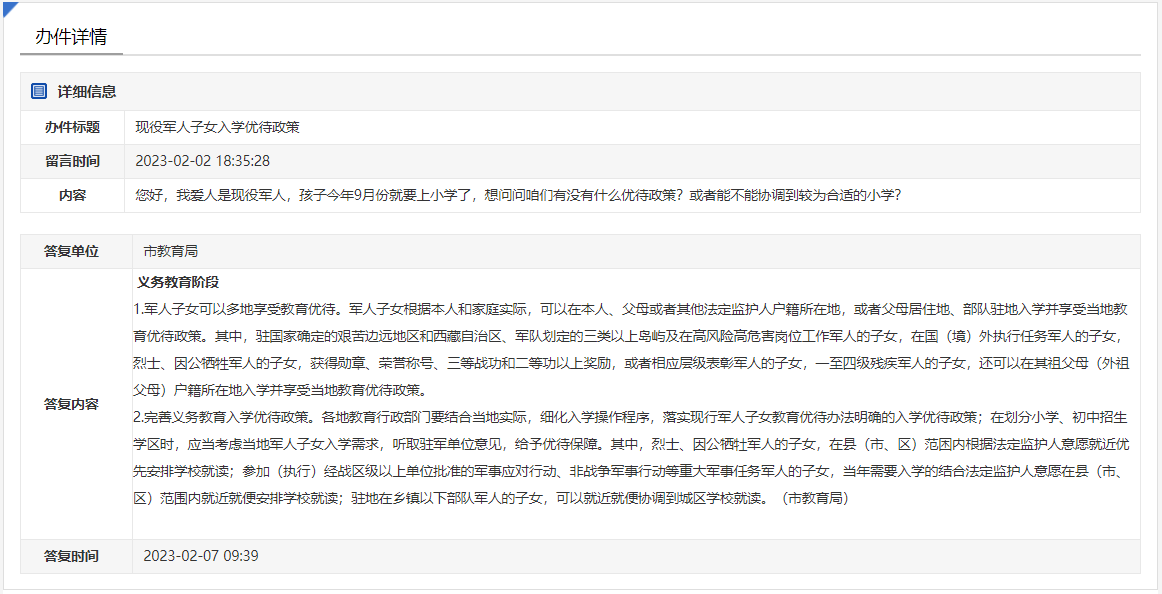Select the title 现役军人子女入学优待政策
1162x594 pixels.
pos(217,127)
